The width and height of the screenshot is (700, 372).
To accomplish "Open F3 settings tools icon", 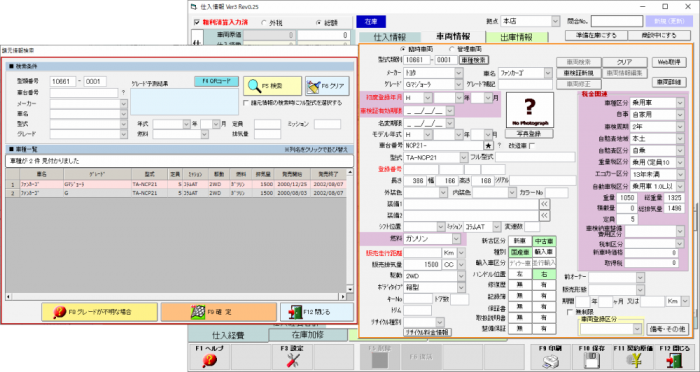I will coord(292,360).
